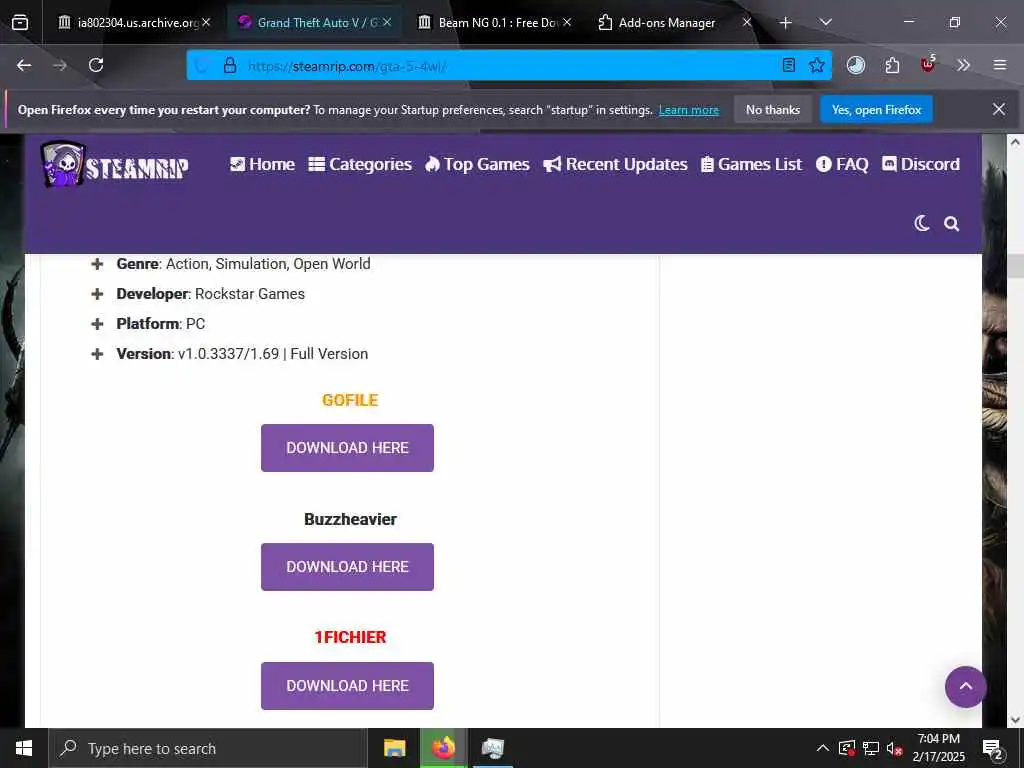Open the Discord menu link
1024x768 pixels.
(x=921, y=165)
